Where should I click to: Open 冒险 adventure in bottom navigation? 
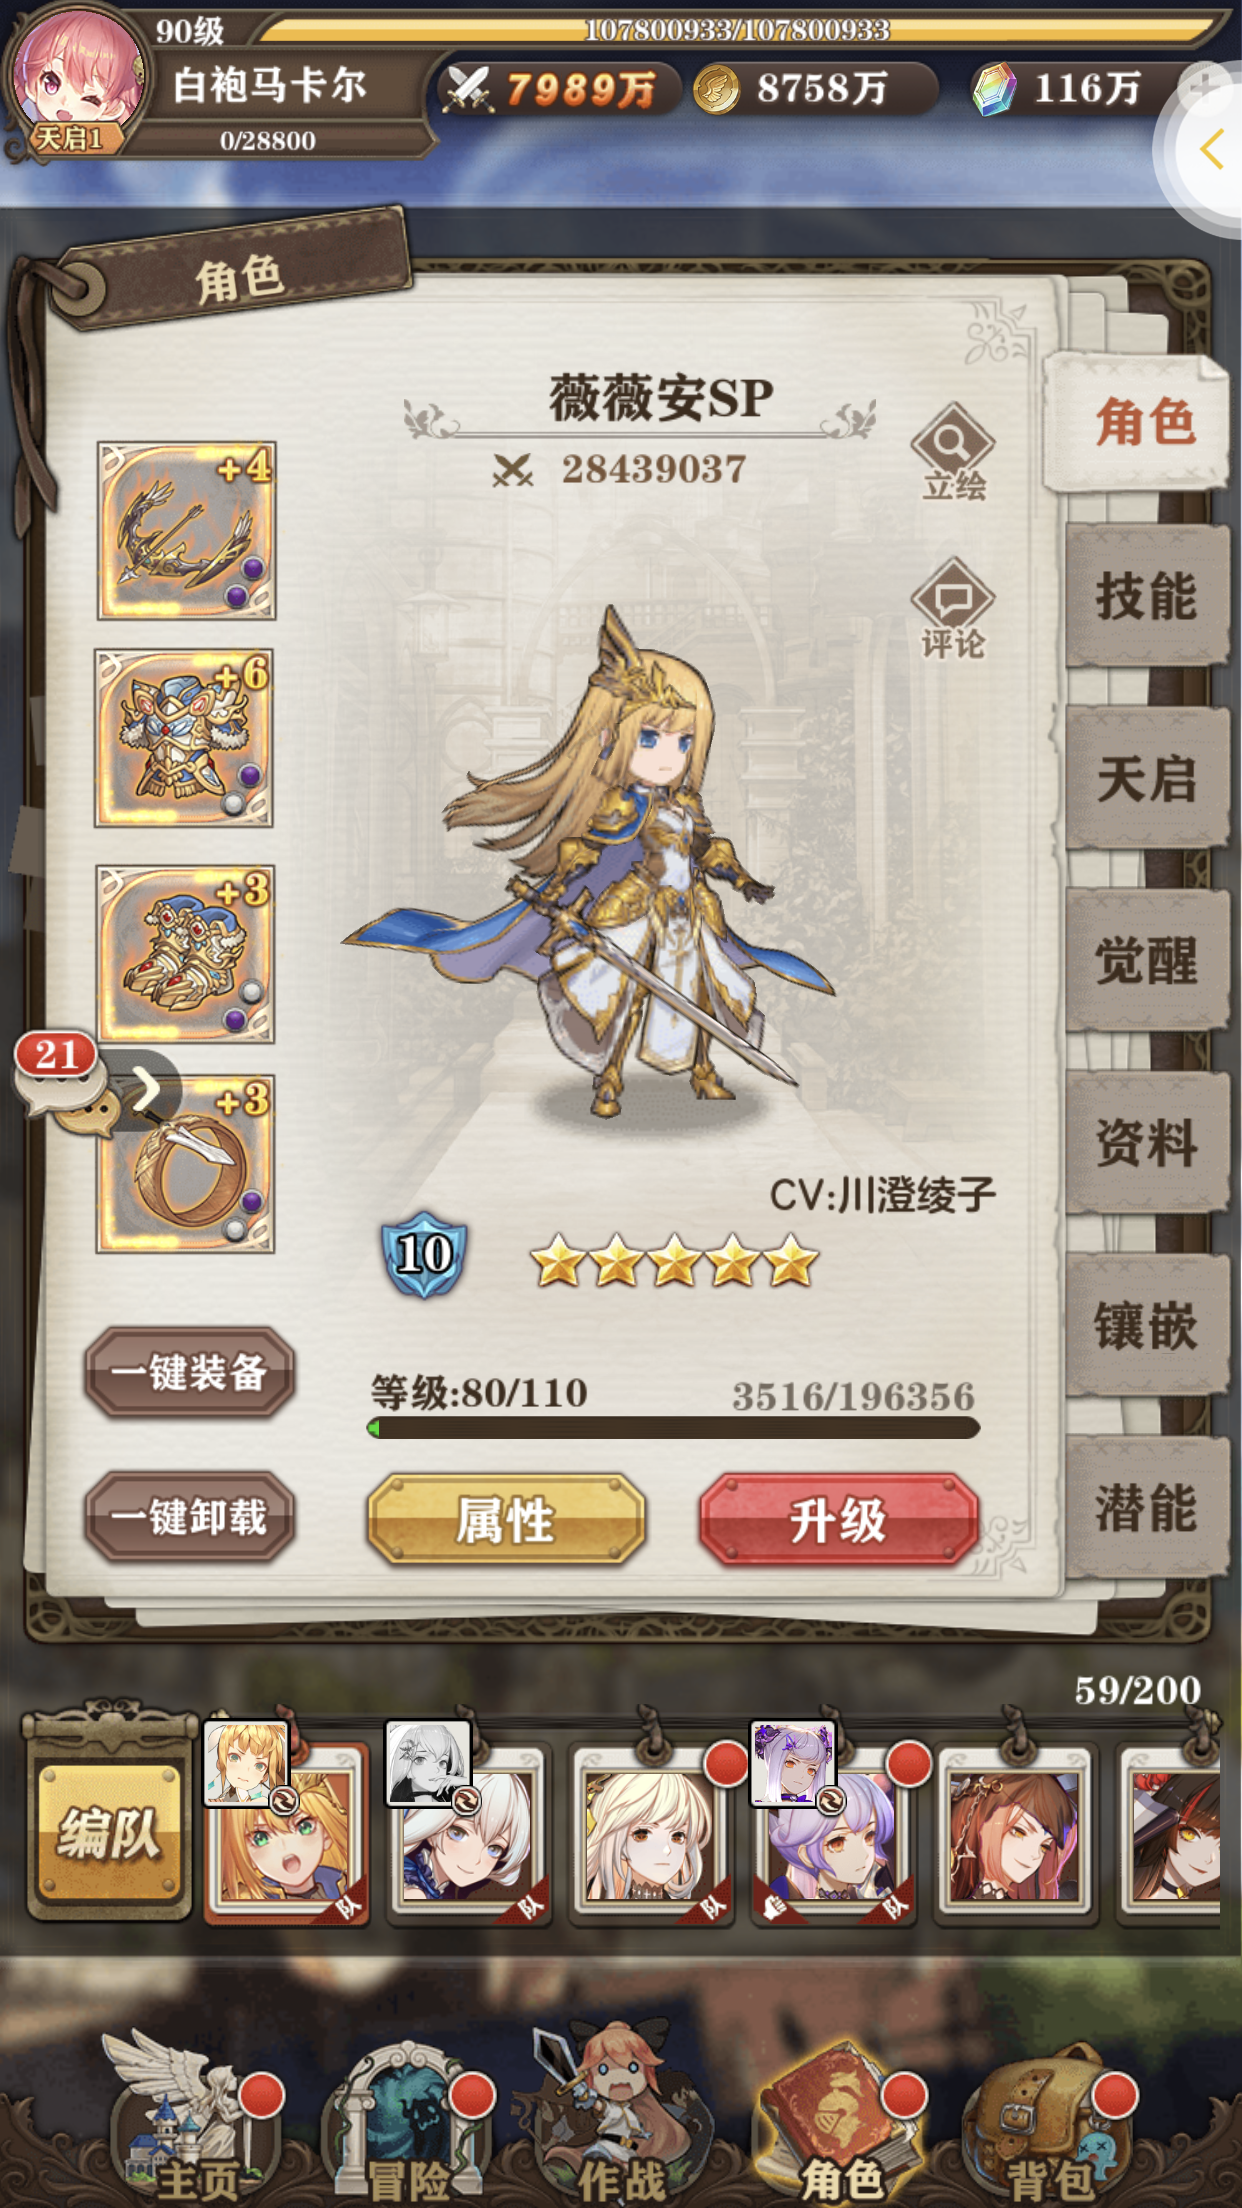pos(408,2122)
